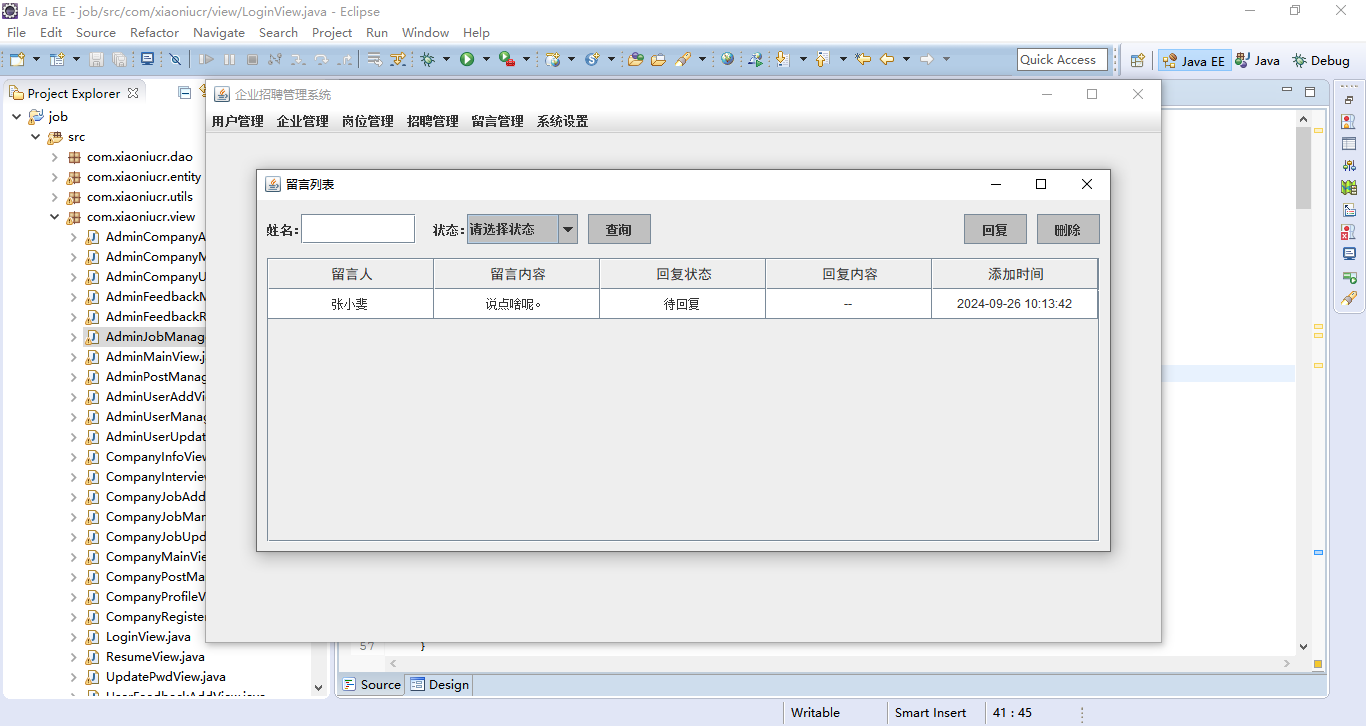This screenshot has height=726, width=1366.
Task: Switch to the Java perspective
Action: (1257, 61)
